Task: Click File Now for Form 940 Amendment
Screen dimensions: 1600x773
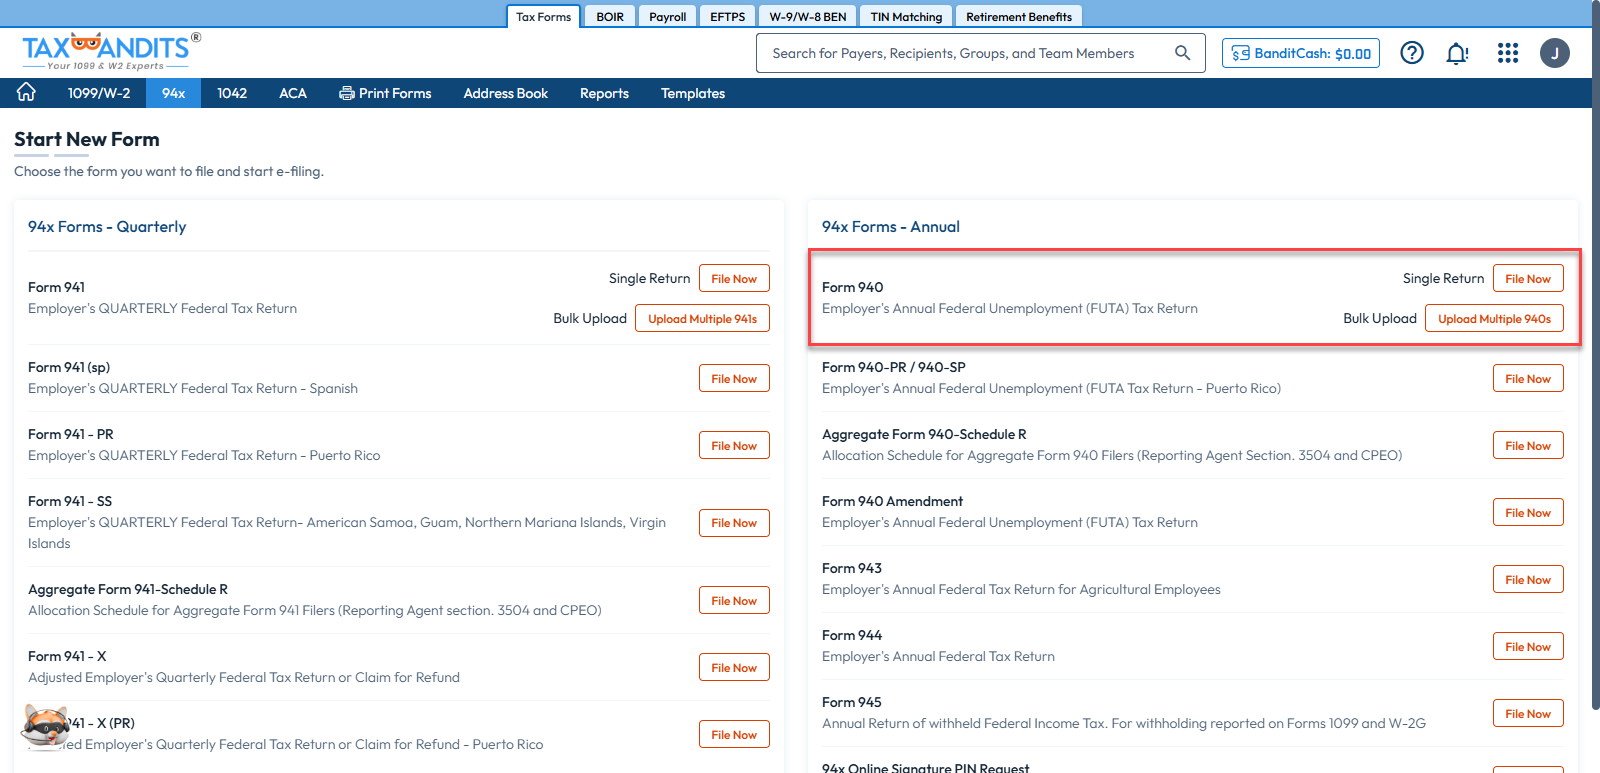Action: tap(1527, 513)
